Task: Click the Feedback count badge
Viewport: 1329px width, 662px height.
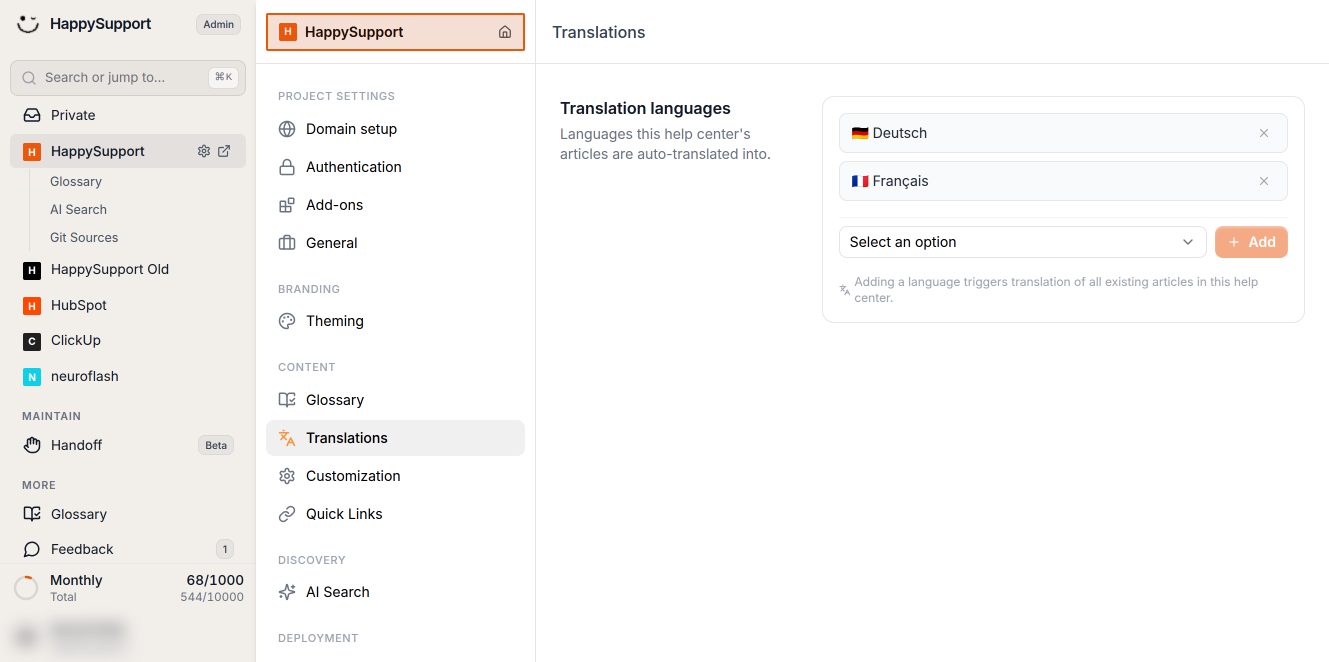Action: (225, 549)
